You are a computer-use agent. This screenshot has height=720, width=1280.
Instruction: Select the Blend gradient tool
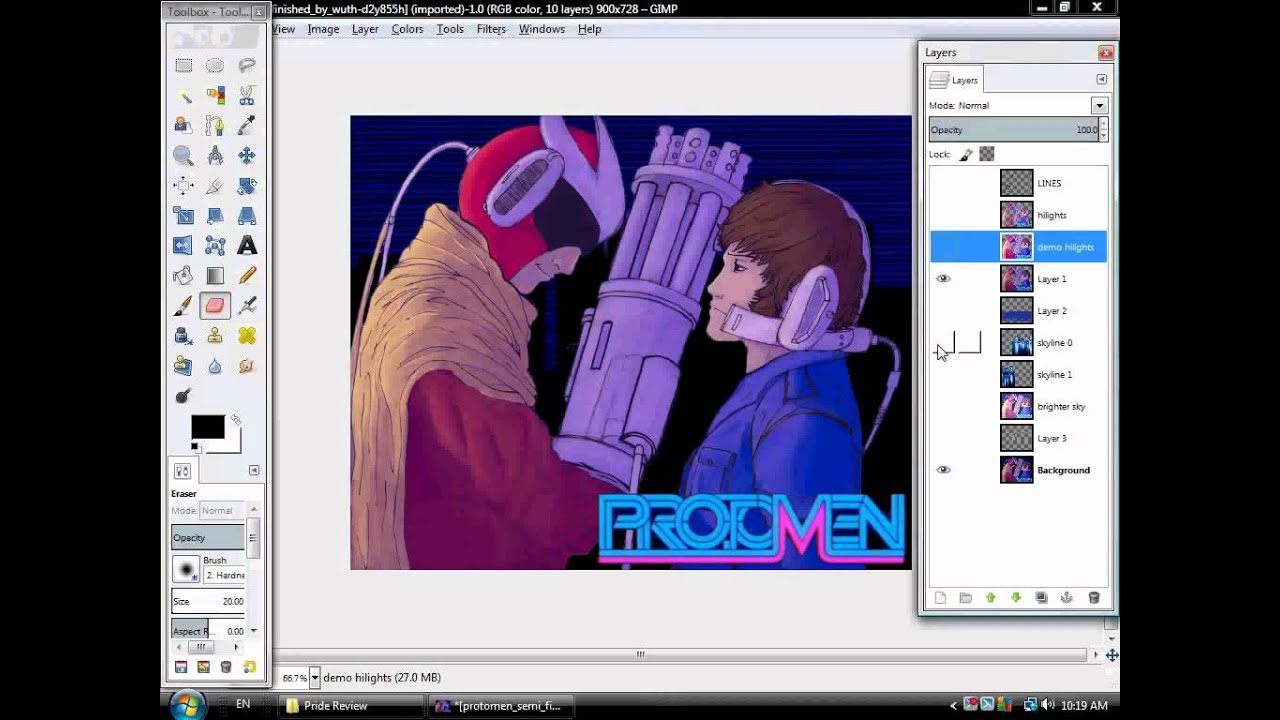coord(215,276)
